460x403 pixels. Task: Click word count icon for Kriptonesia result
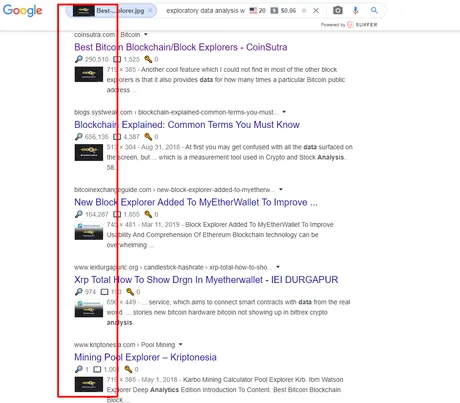97,369
